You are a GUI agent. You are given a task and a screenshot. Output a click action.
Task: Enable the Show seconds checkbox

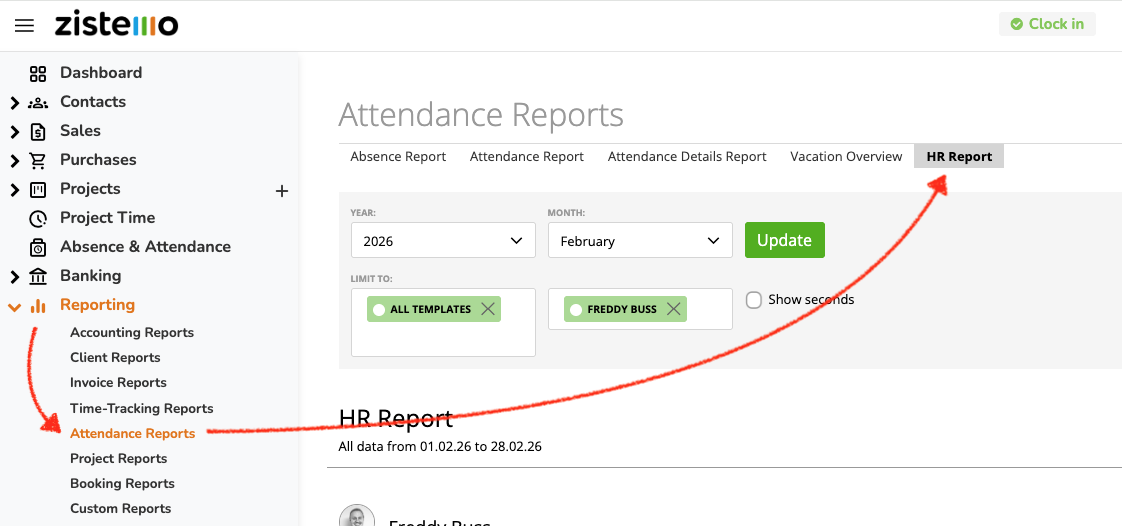(x=754, y=300)
